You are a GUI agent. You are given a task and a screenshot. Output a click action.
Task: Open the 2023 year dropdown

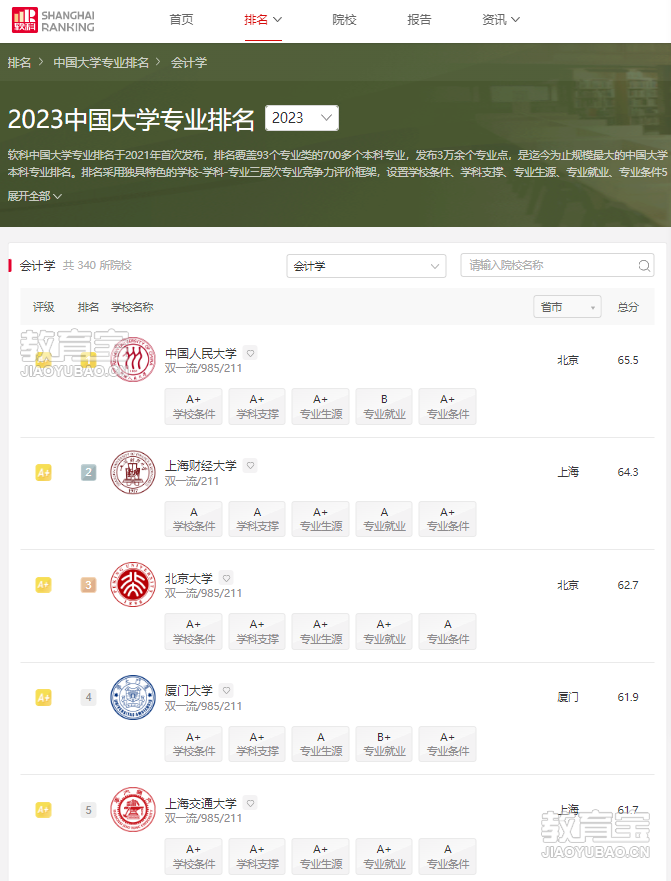(302, 118)
